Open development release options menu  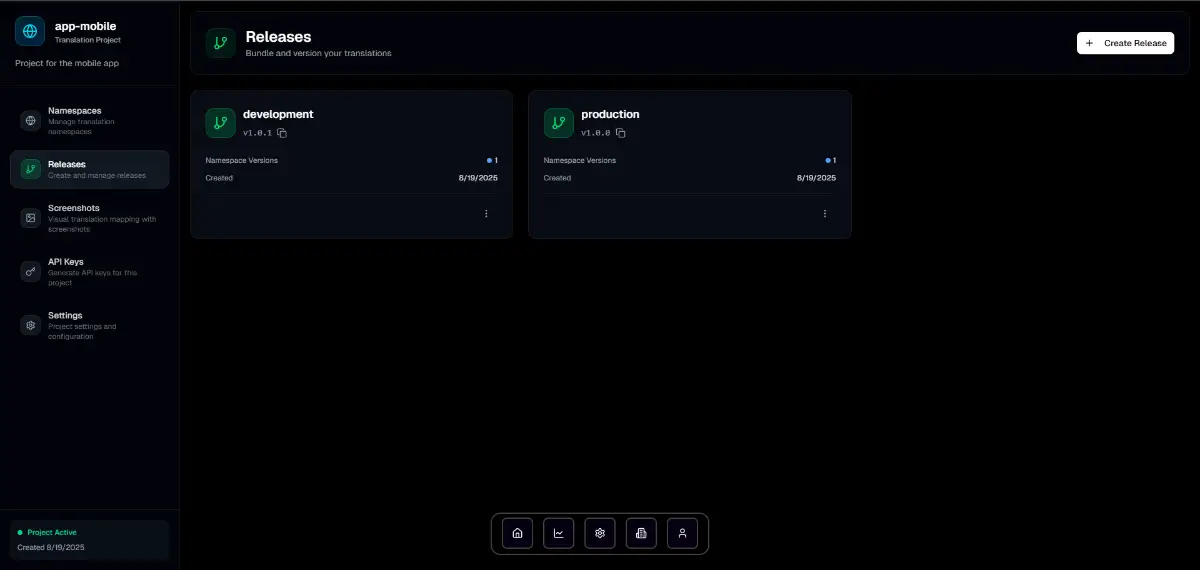tap(486, 214)
